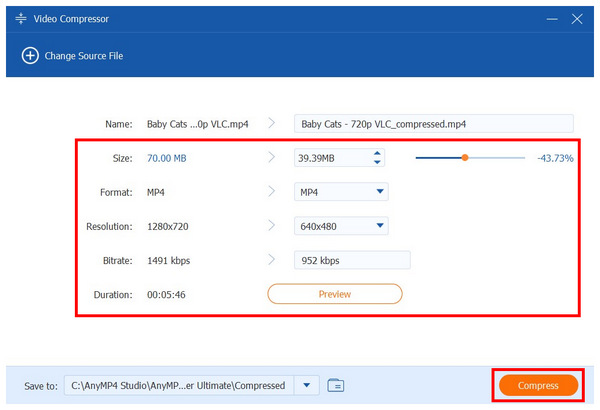The height and width of the screenshot is (410, 600).
Task: Close the Video Compressor window
Action: 576,19
